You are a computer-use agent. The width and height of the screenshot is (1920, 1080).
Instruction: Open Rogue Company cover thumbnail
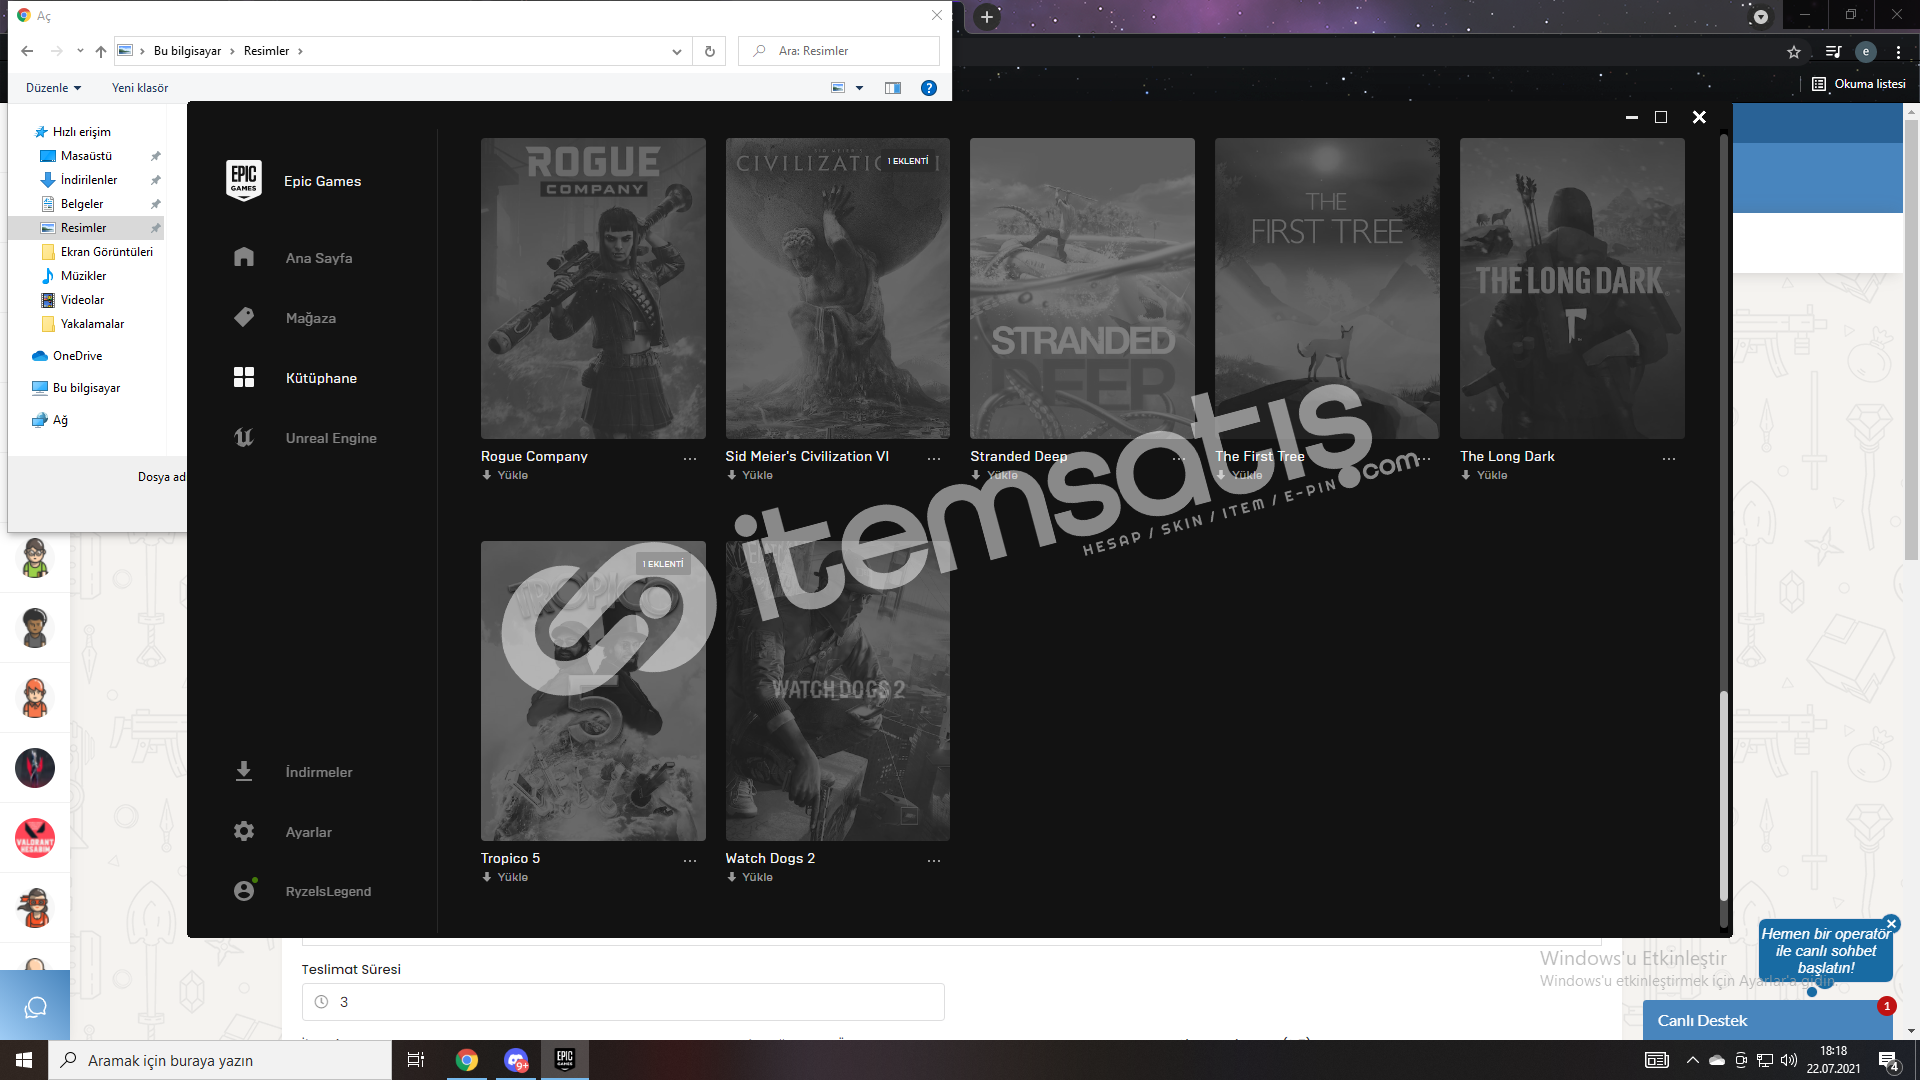click(x=593, y=288)
